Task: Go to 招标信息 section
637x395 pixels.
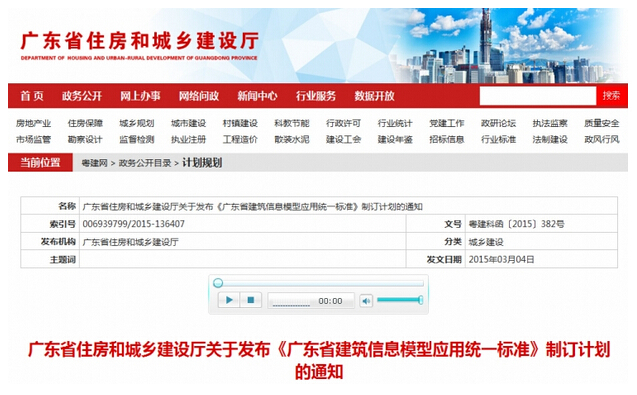Action: point(446,139)
